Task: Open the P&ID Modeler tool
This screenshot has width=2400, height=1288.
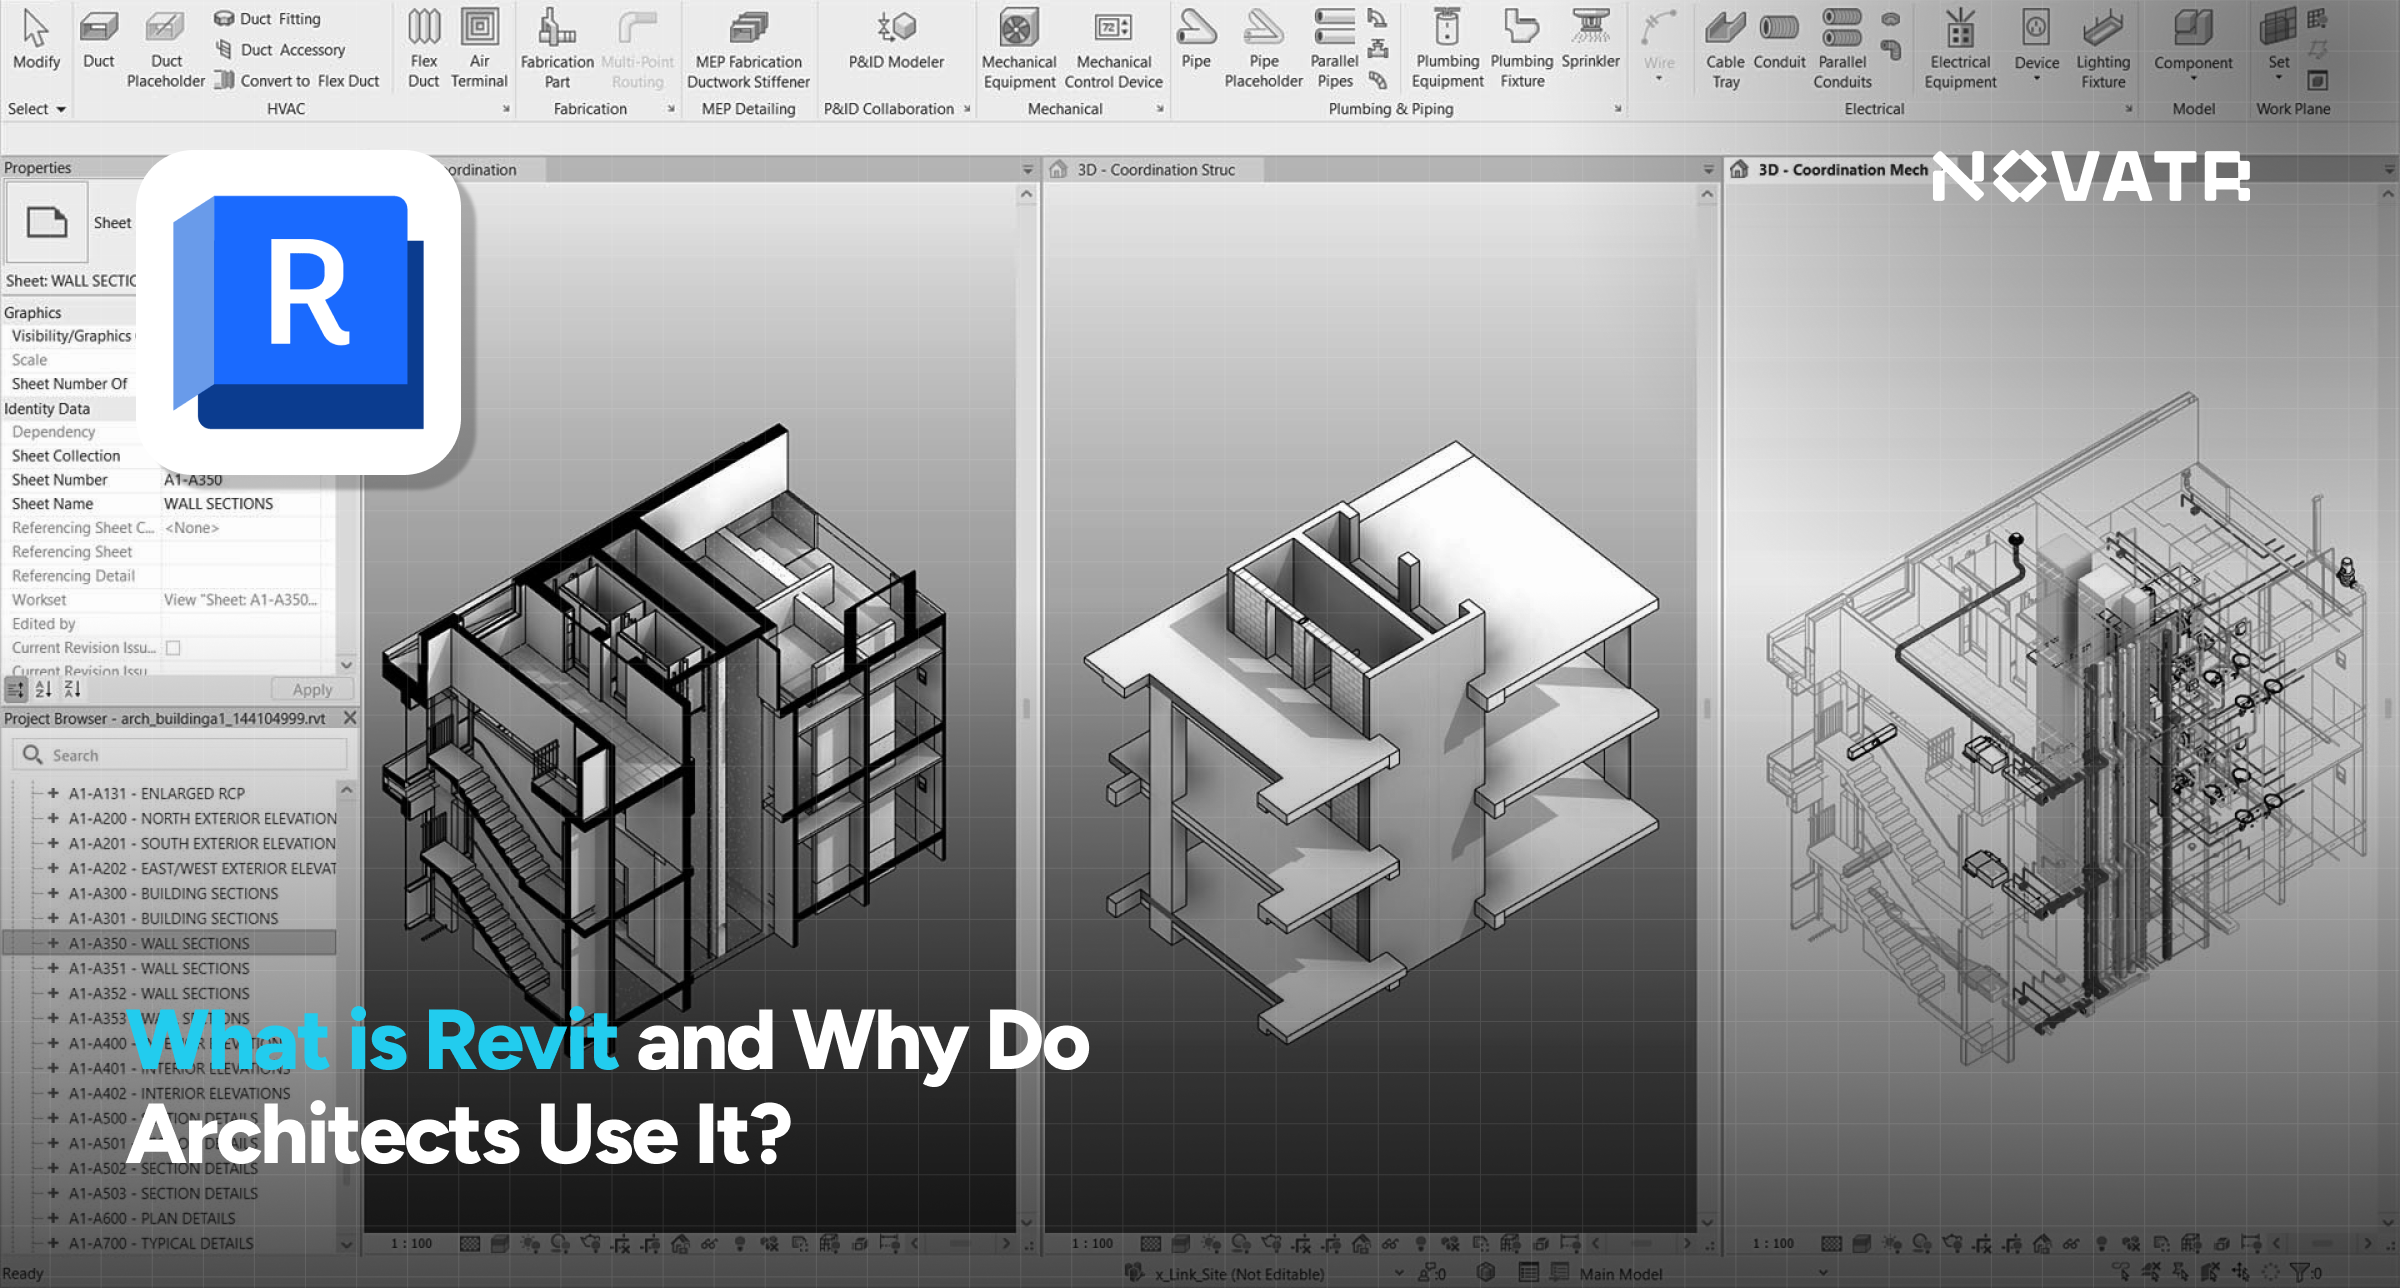Action: tap(896, 28)
